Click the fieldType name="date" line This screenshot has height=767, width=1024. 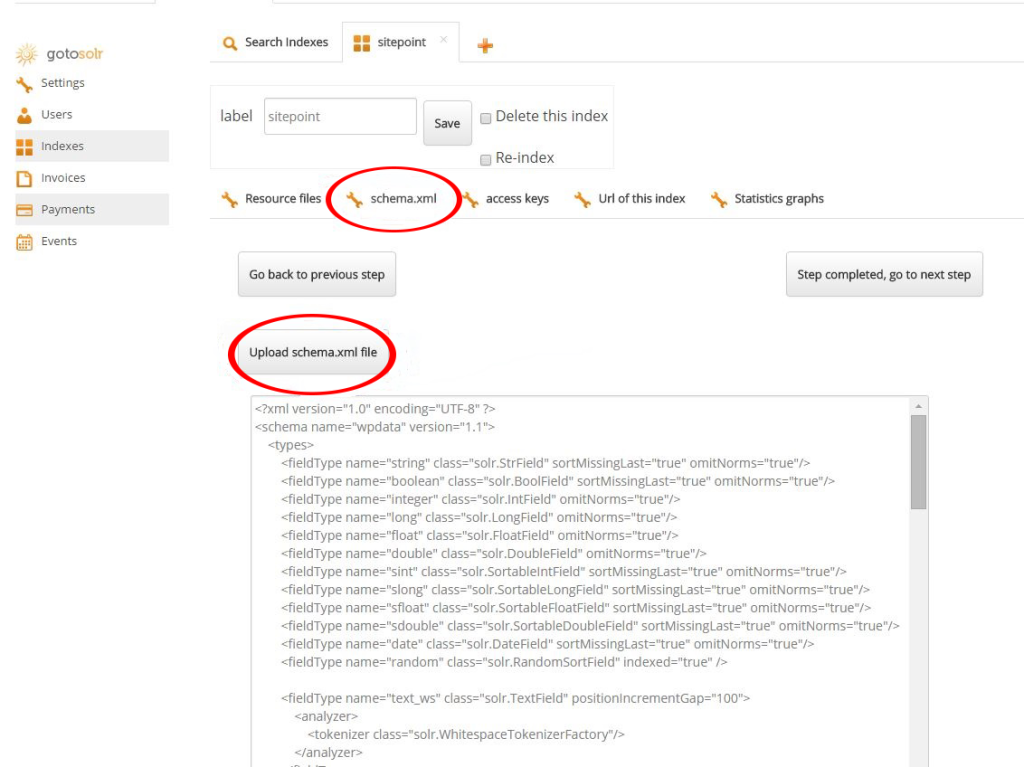547,644
